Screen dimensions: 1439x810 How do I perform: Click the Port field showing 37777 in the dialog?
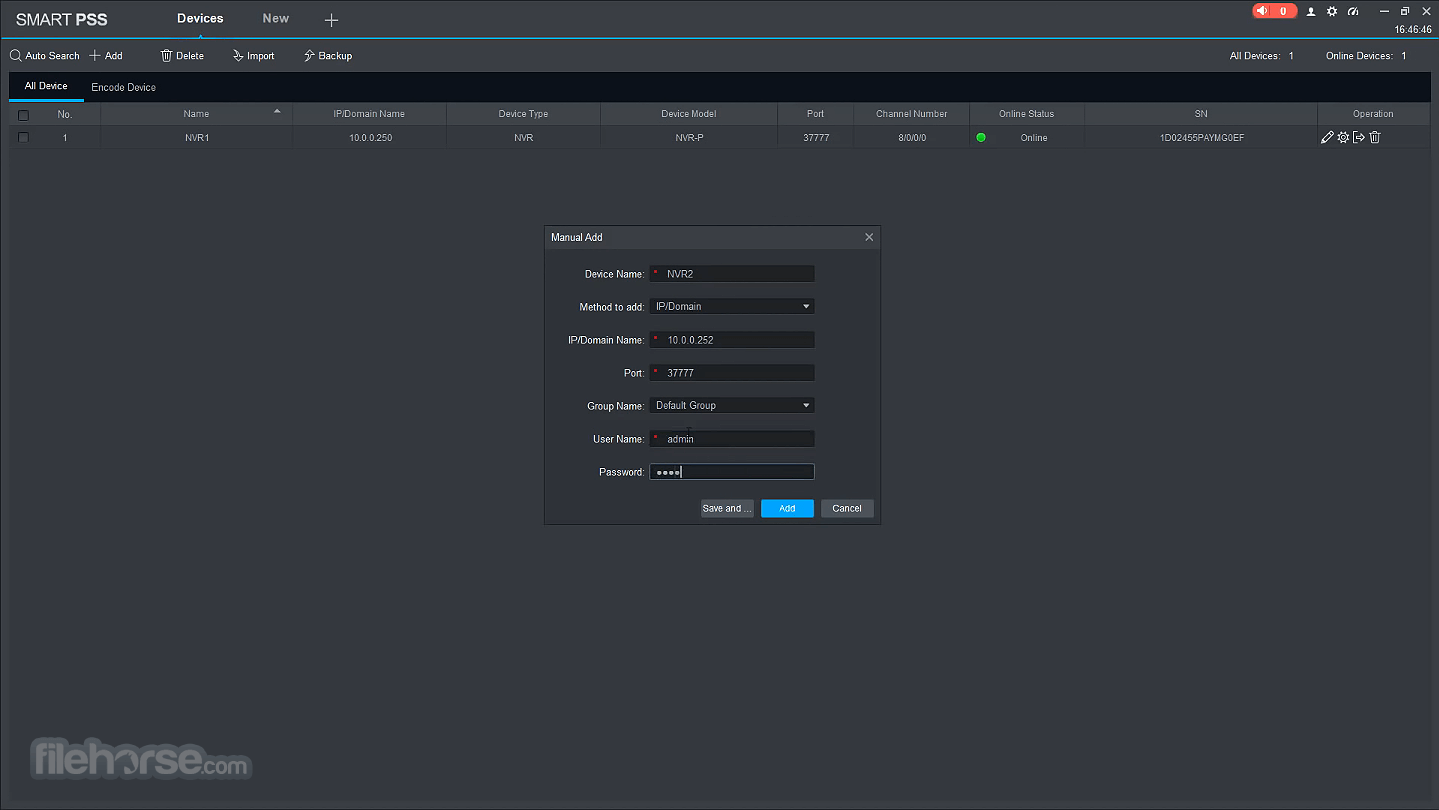[x=732, y=373]
